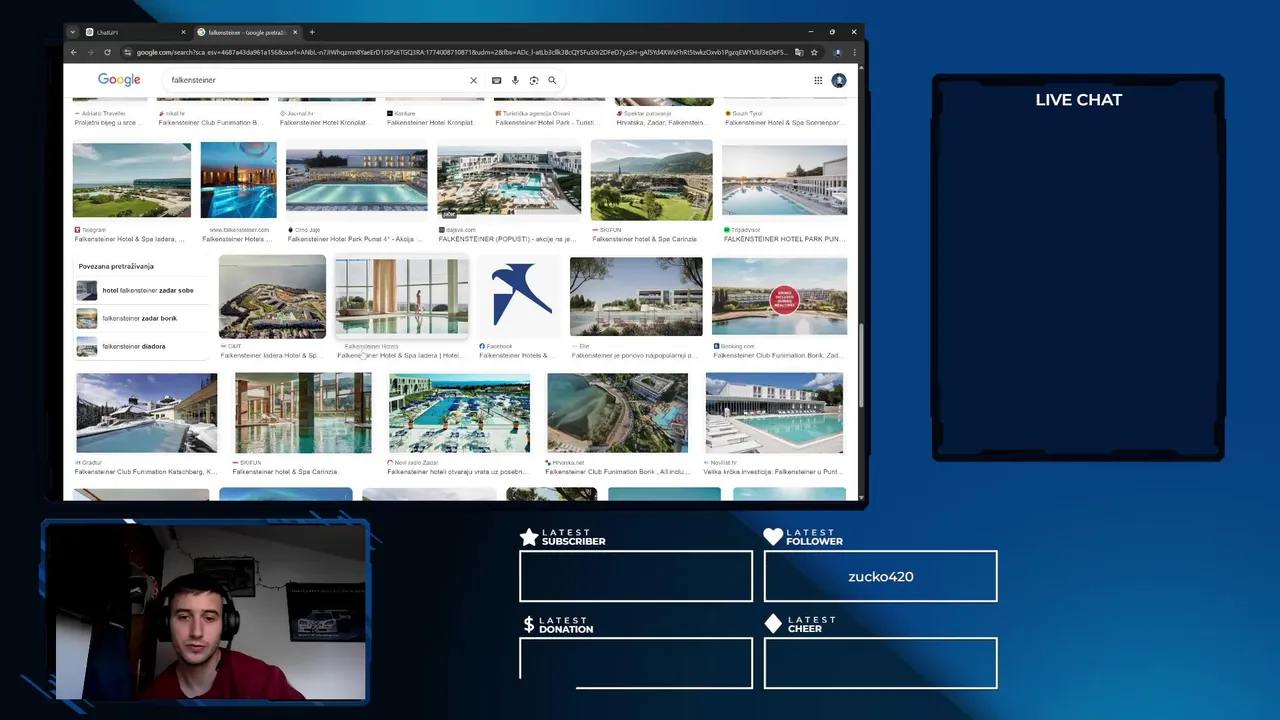Click the Velika krčka investicija caption link

tap(774, 471)
